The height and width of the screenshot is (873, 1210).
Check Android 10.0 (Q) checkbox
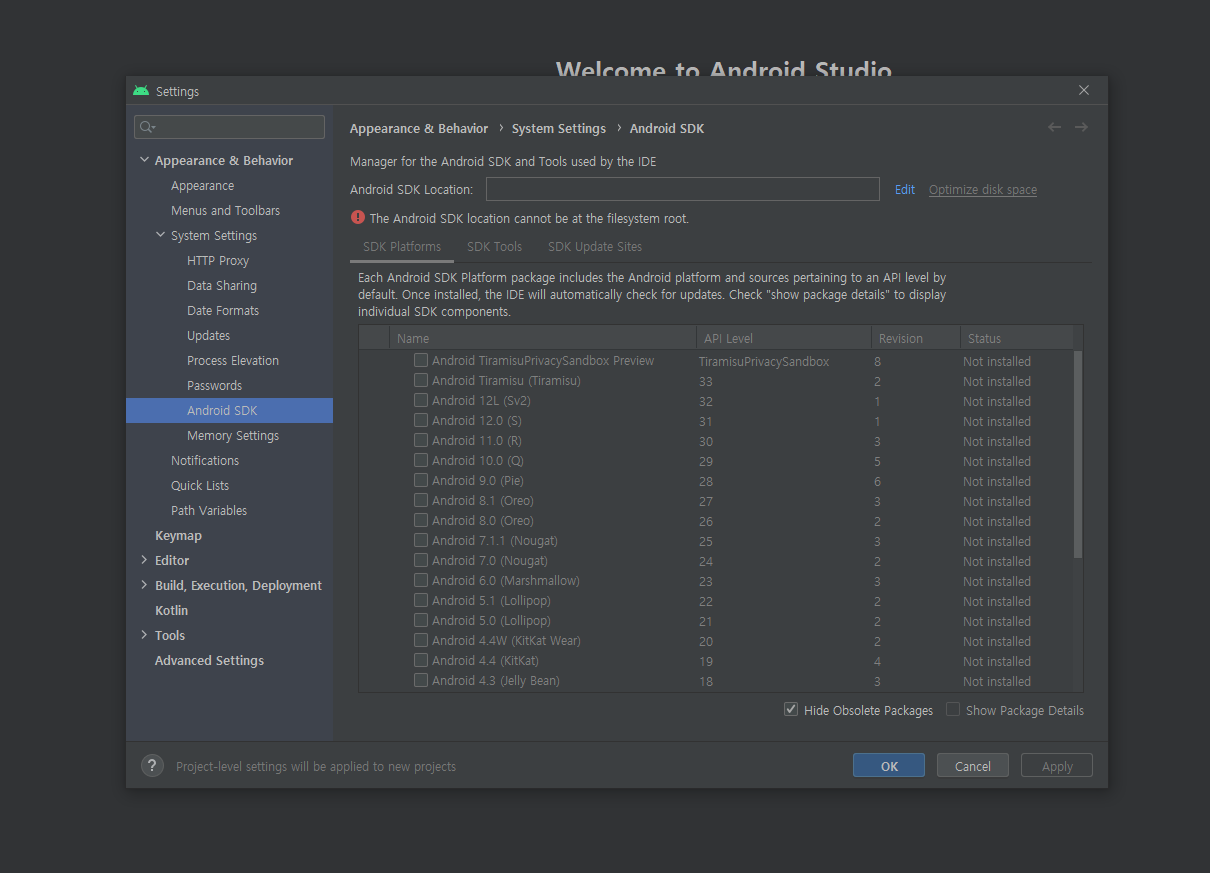pos(421,460)
